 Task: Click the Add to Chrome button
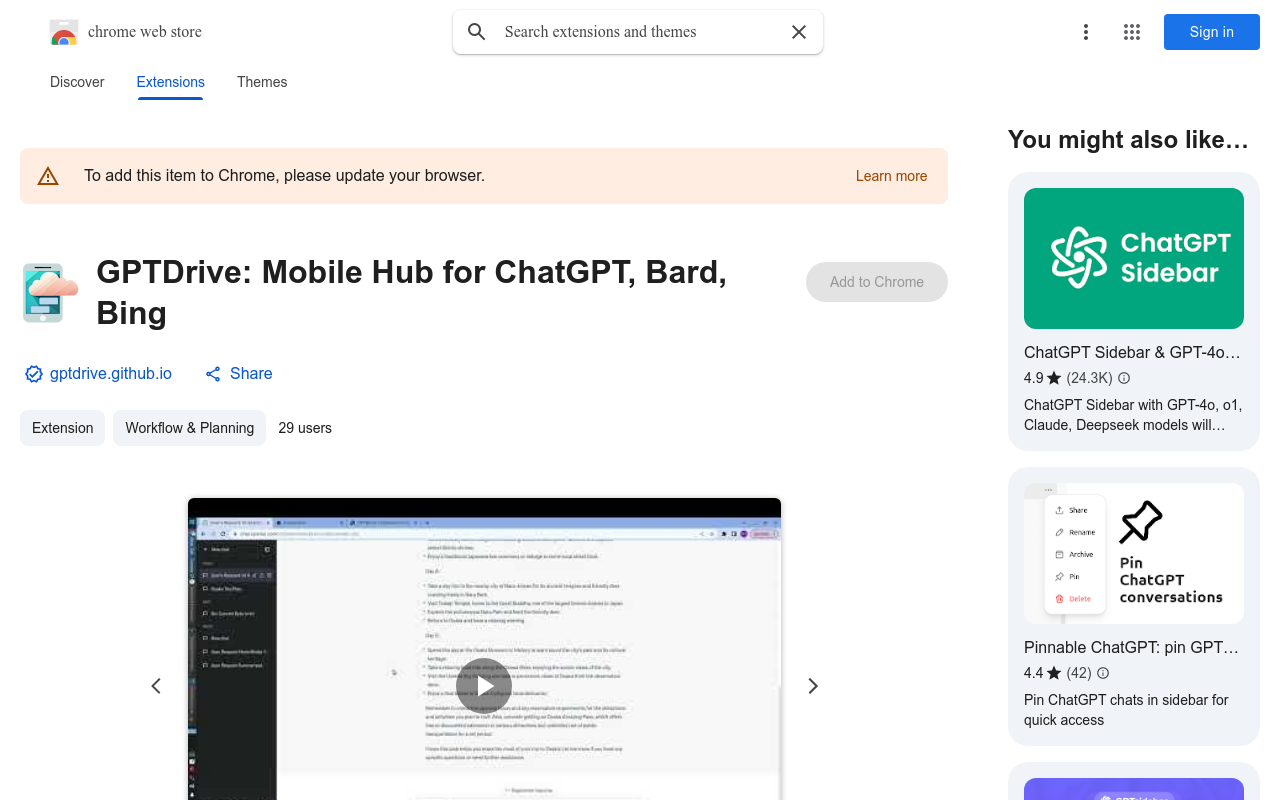[877, 282]
